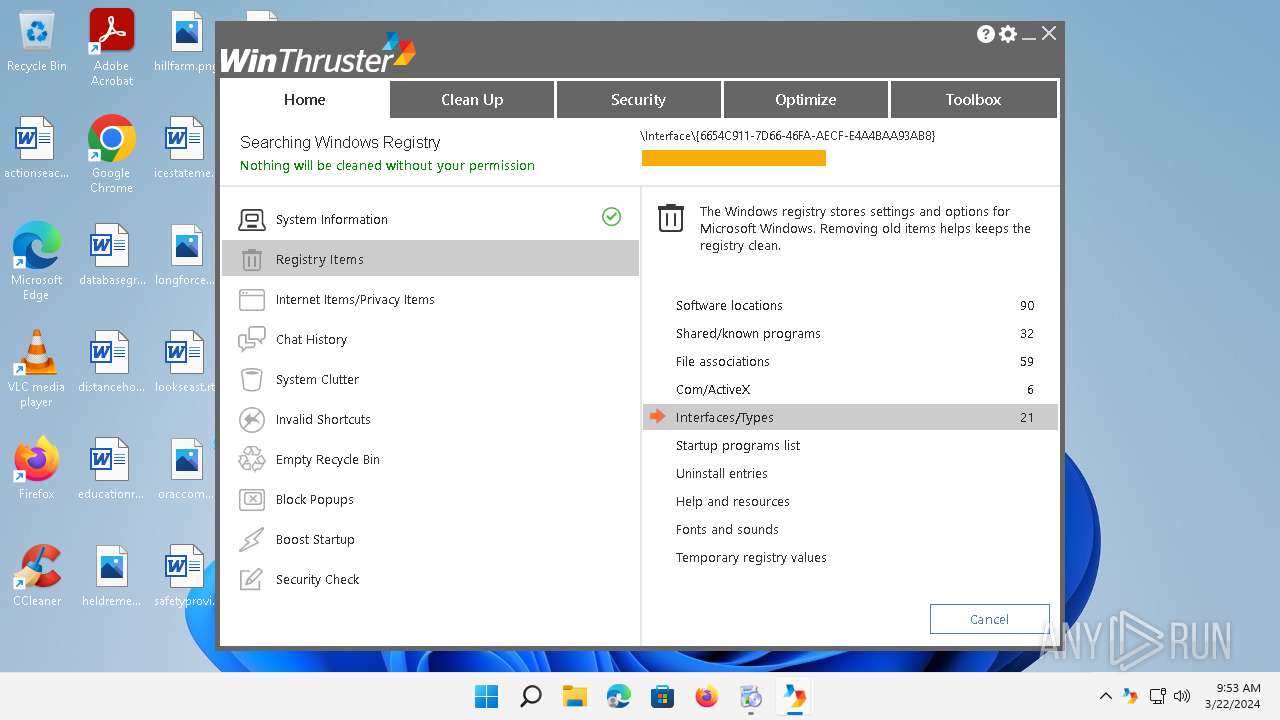This screenshot has height=720, width=1280.
Task: Select the Google Chrome desktop shortcut
Action: (x=111, y=154)
